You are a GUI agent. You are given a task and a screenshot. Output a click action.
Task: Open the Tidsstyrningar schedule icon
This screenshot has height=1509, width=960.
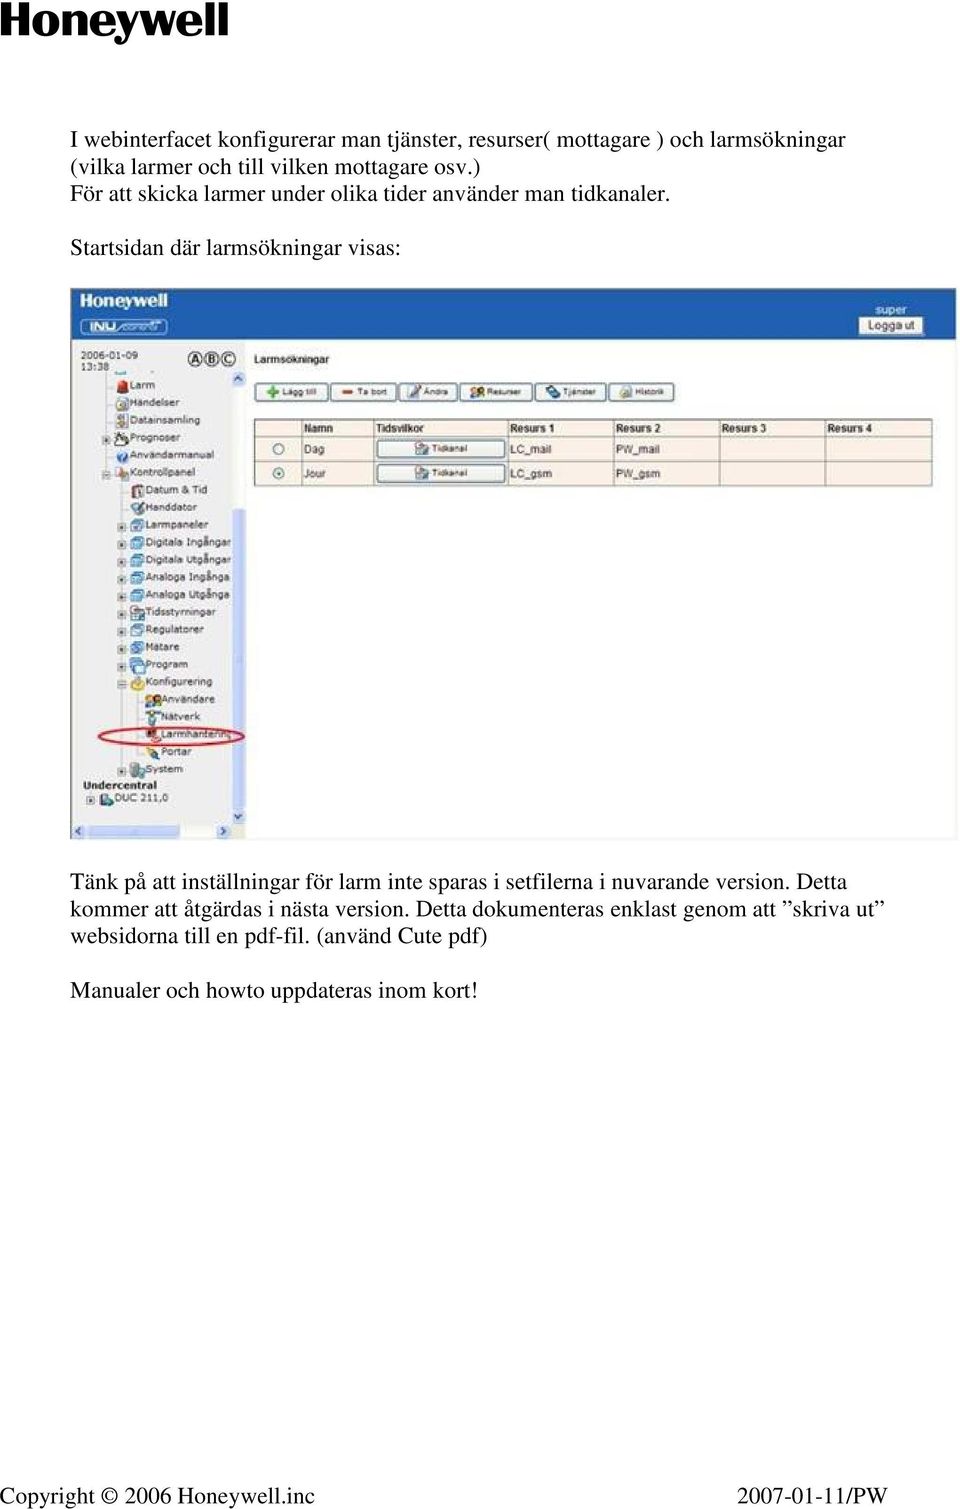[138, 612]
